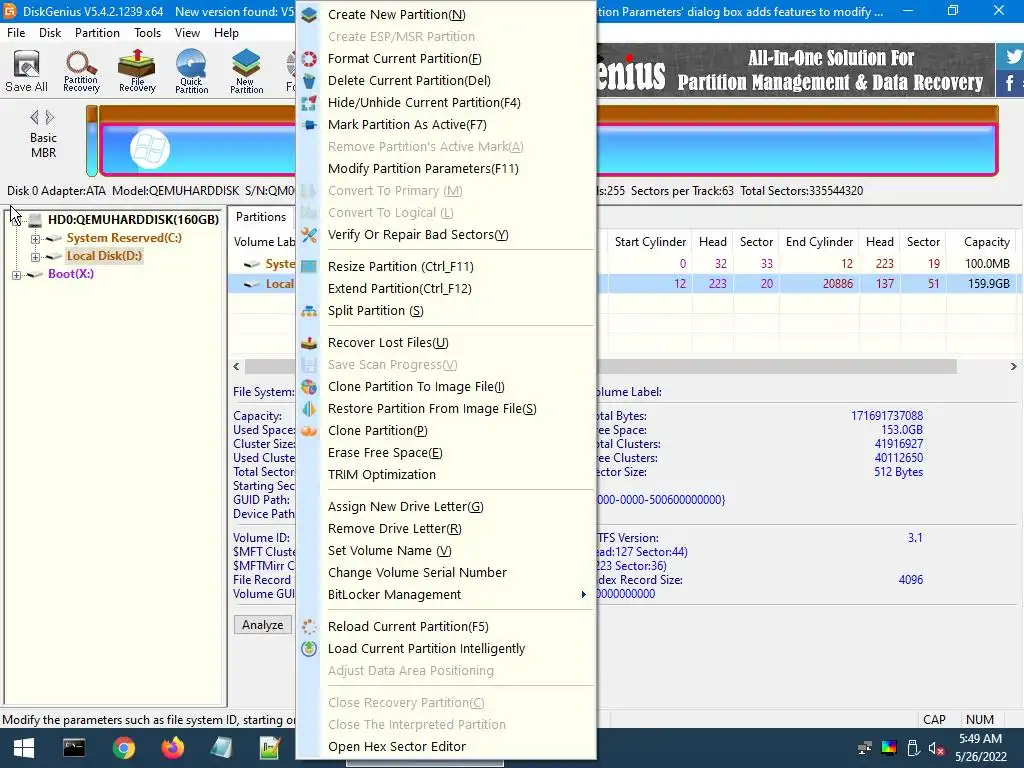Go to previous disk arrow
This screenshot has width=1024, height=768.
(x=34, y=118)
